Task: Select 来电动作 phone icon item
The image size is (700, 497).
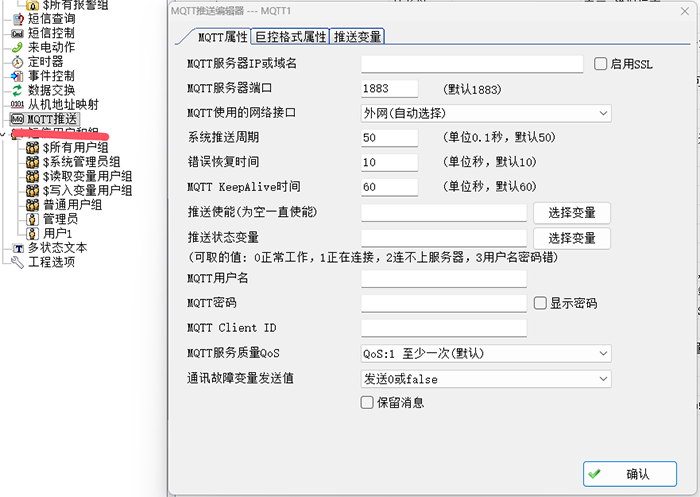Action: tap(50, 47)
